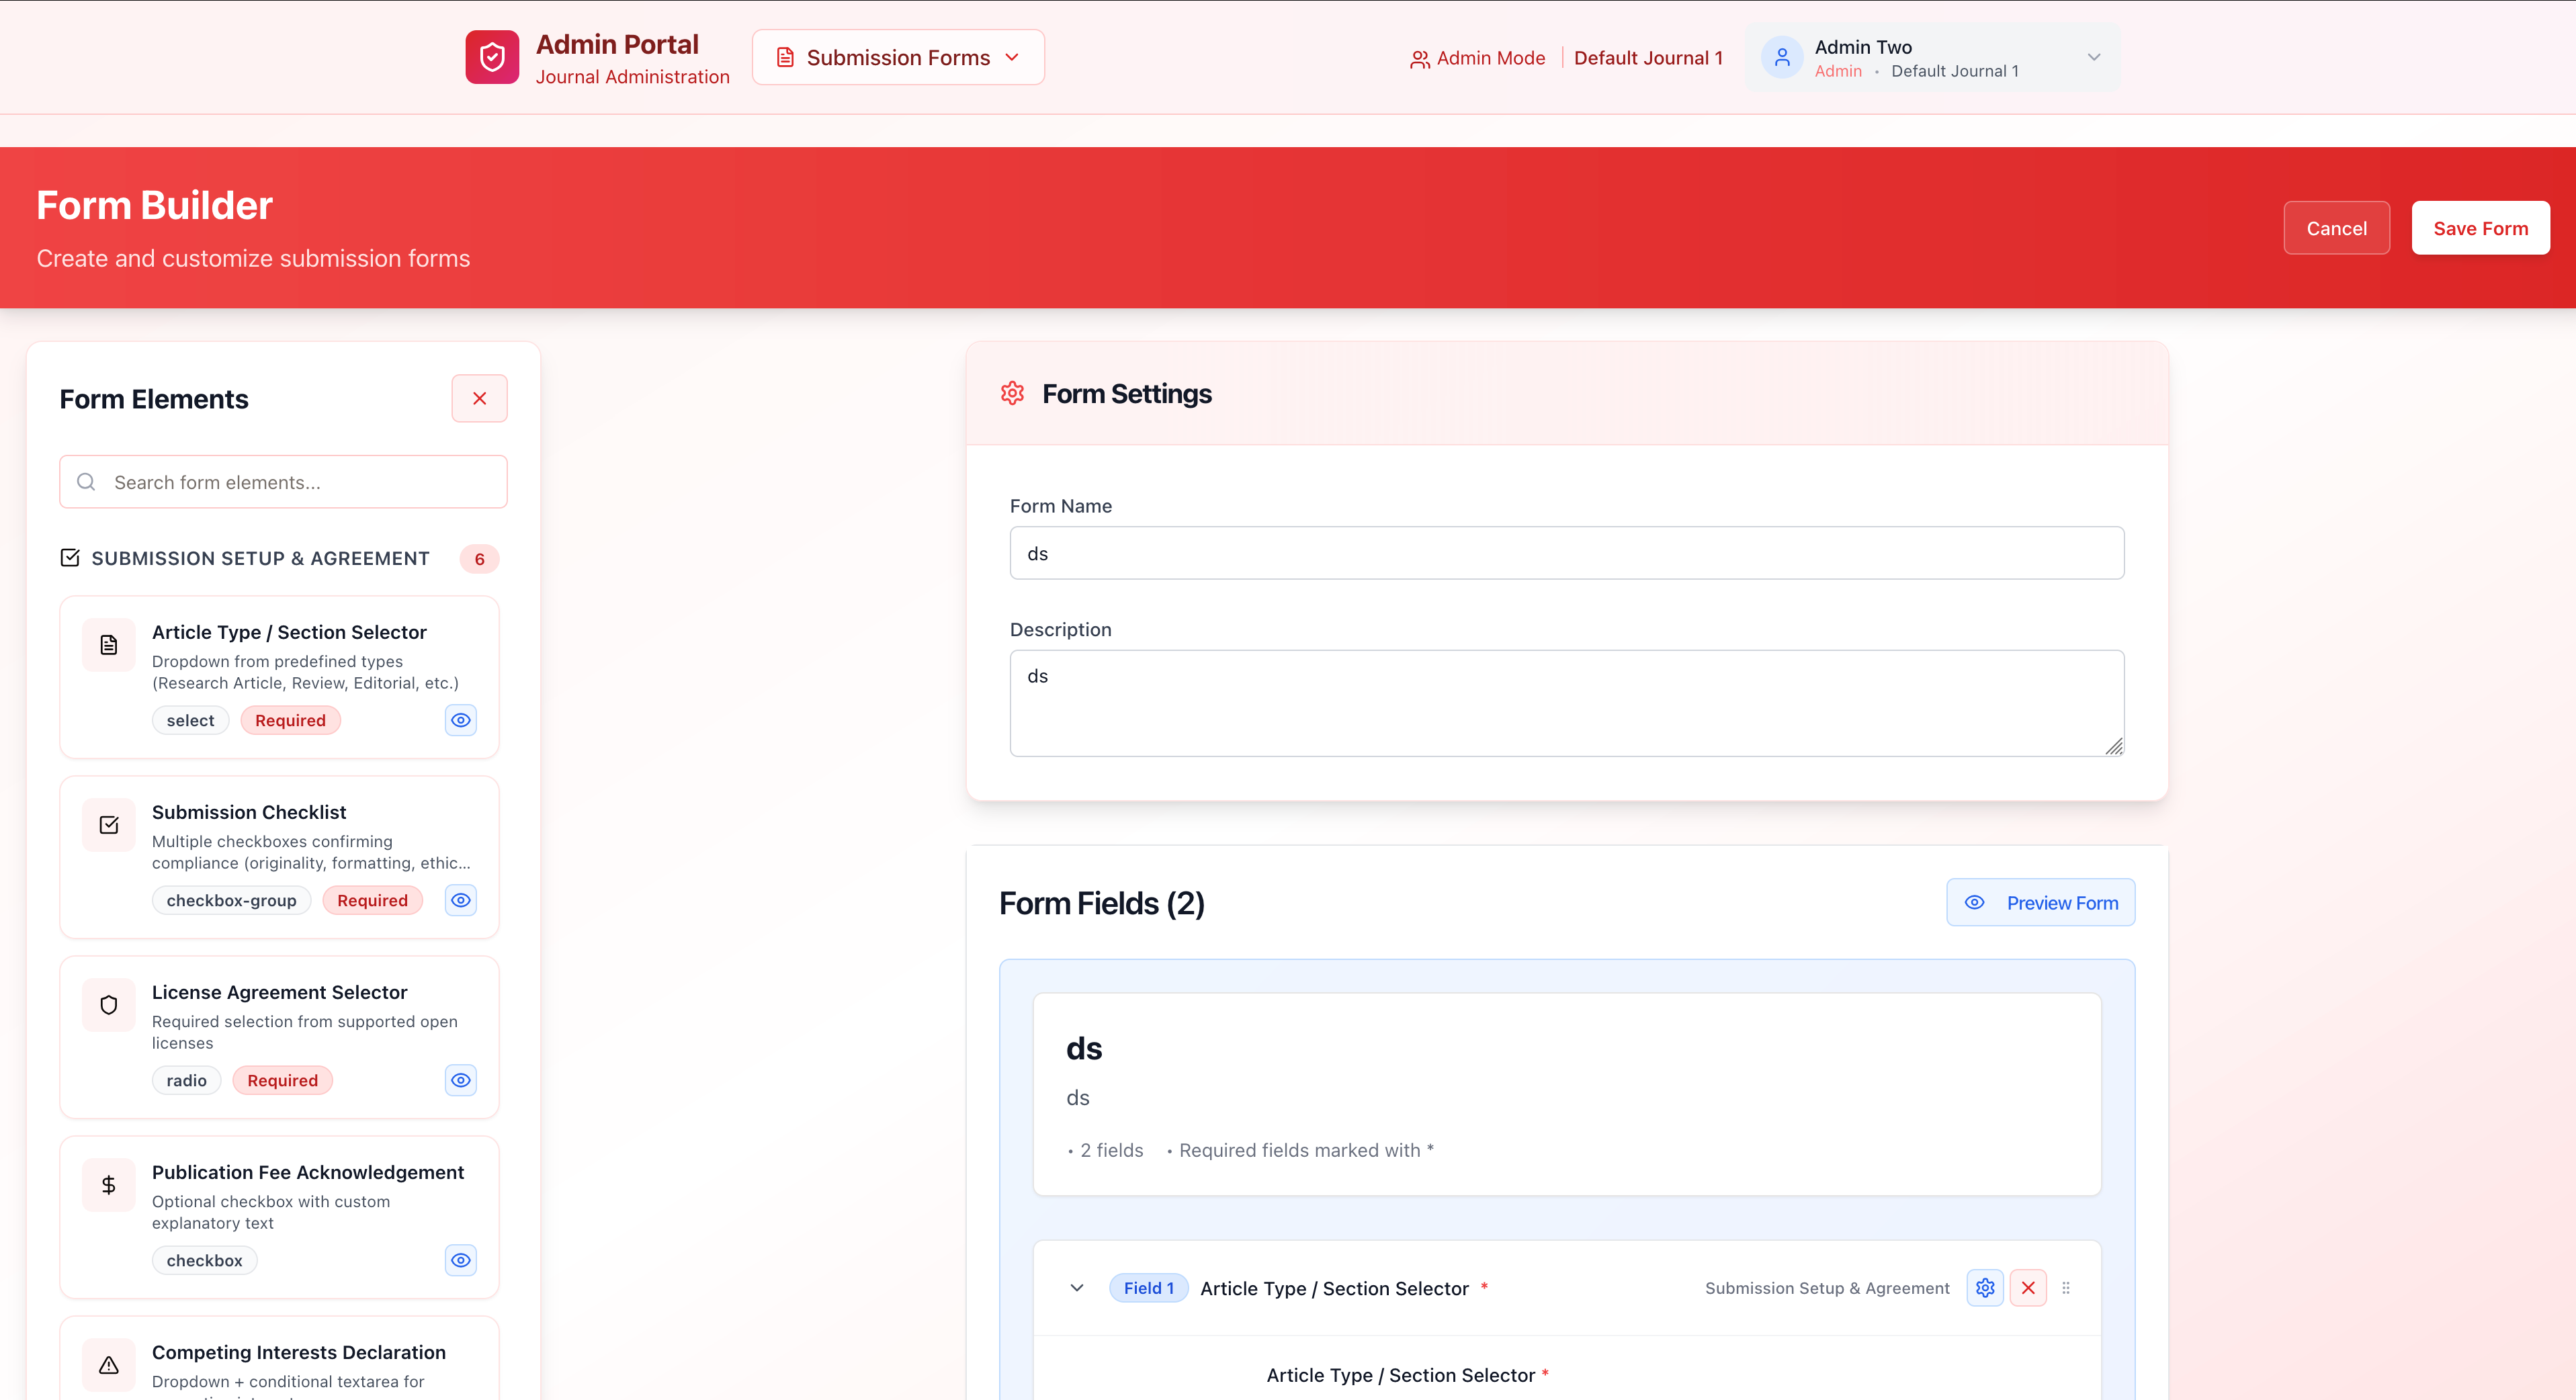Click the Form Builder page title
This screenshot has width=2576, height=1400.
[x=155, y=205]
